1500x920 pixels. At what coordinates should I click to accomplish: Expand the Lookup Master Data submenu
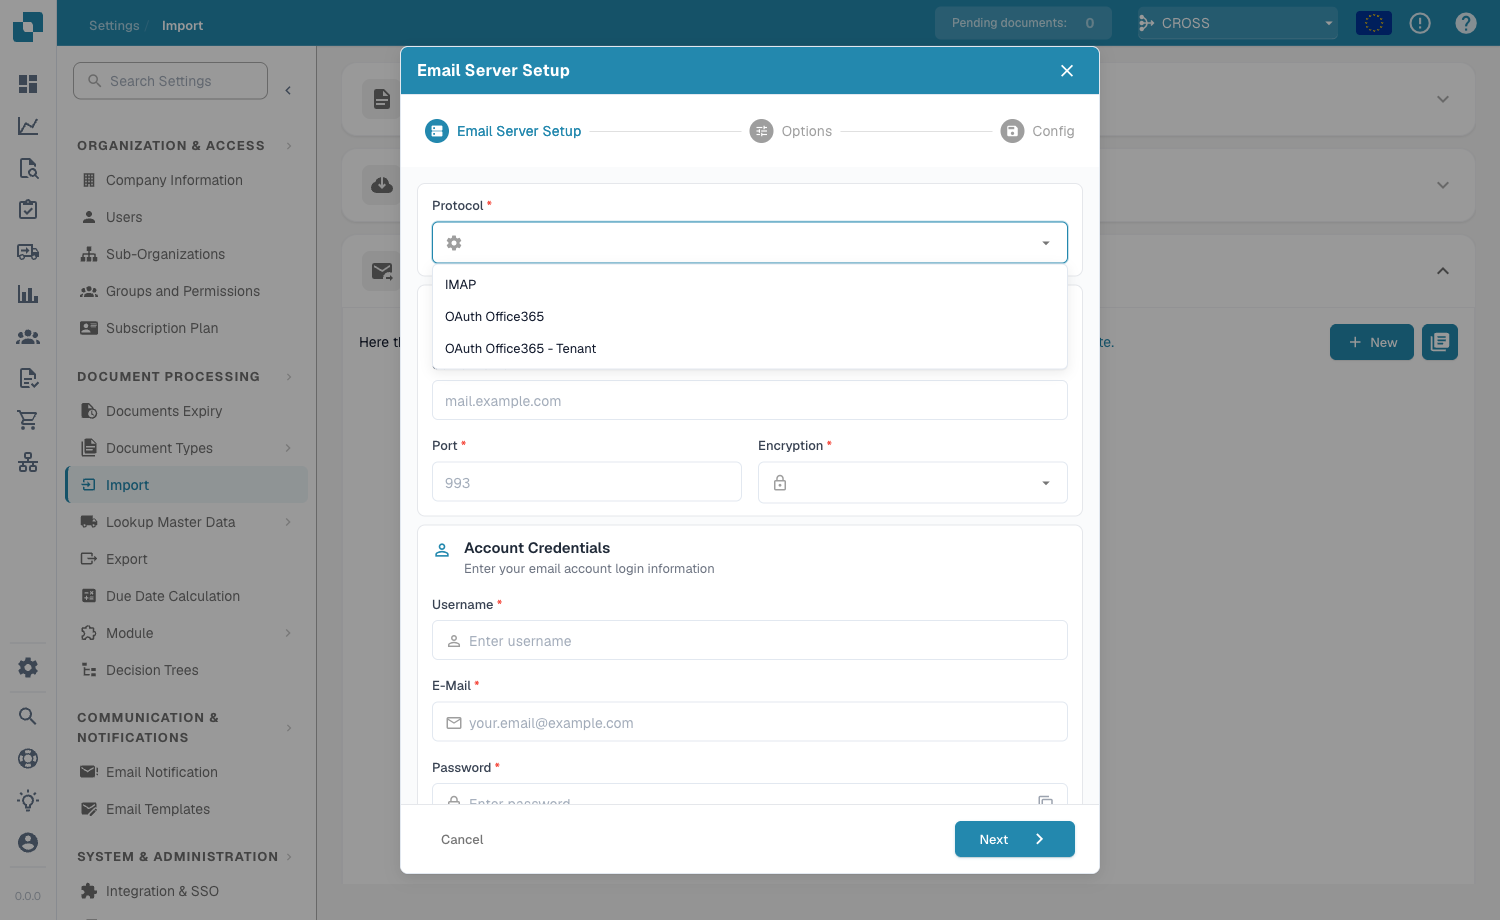click(x=288, y=522)
